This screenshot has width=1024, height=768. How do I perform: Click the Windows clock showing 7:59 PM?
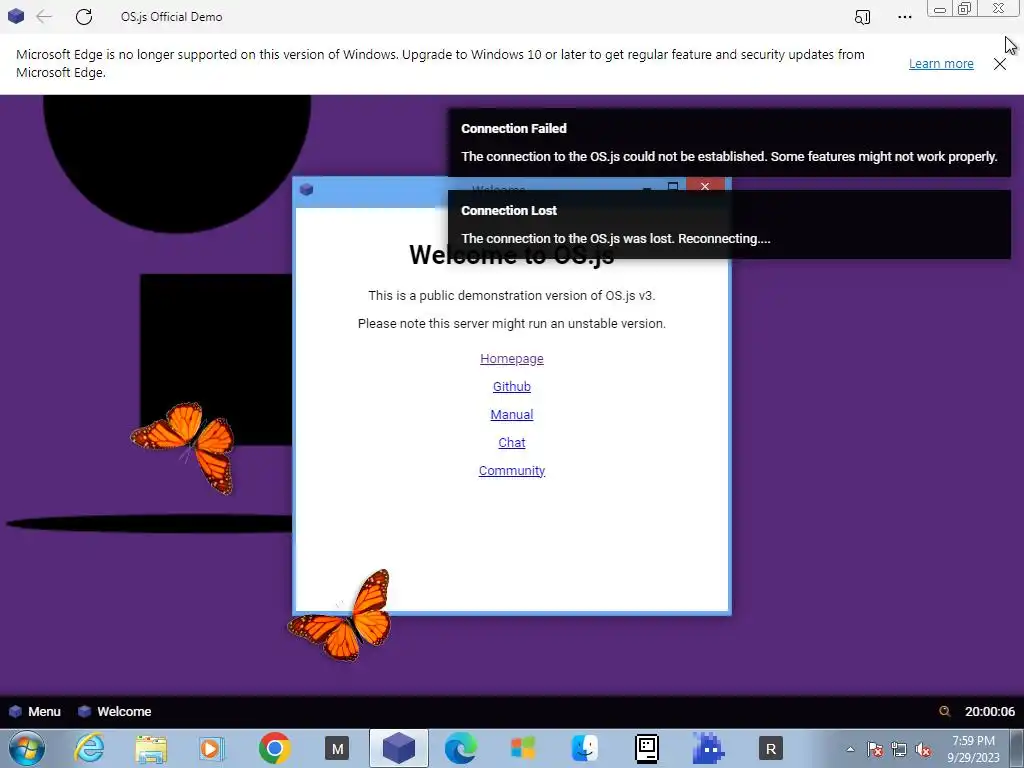973,749
